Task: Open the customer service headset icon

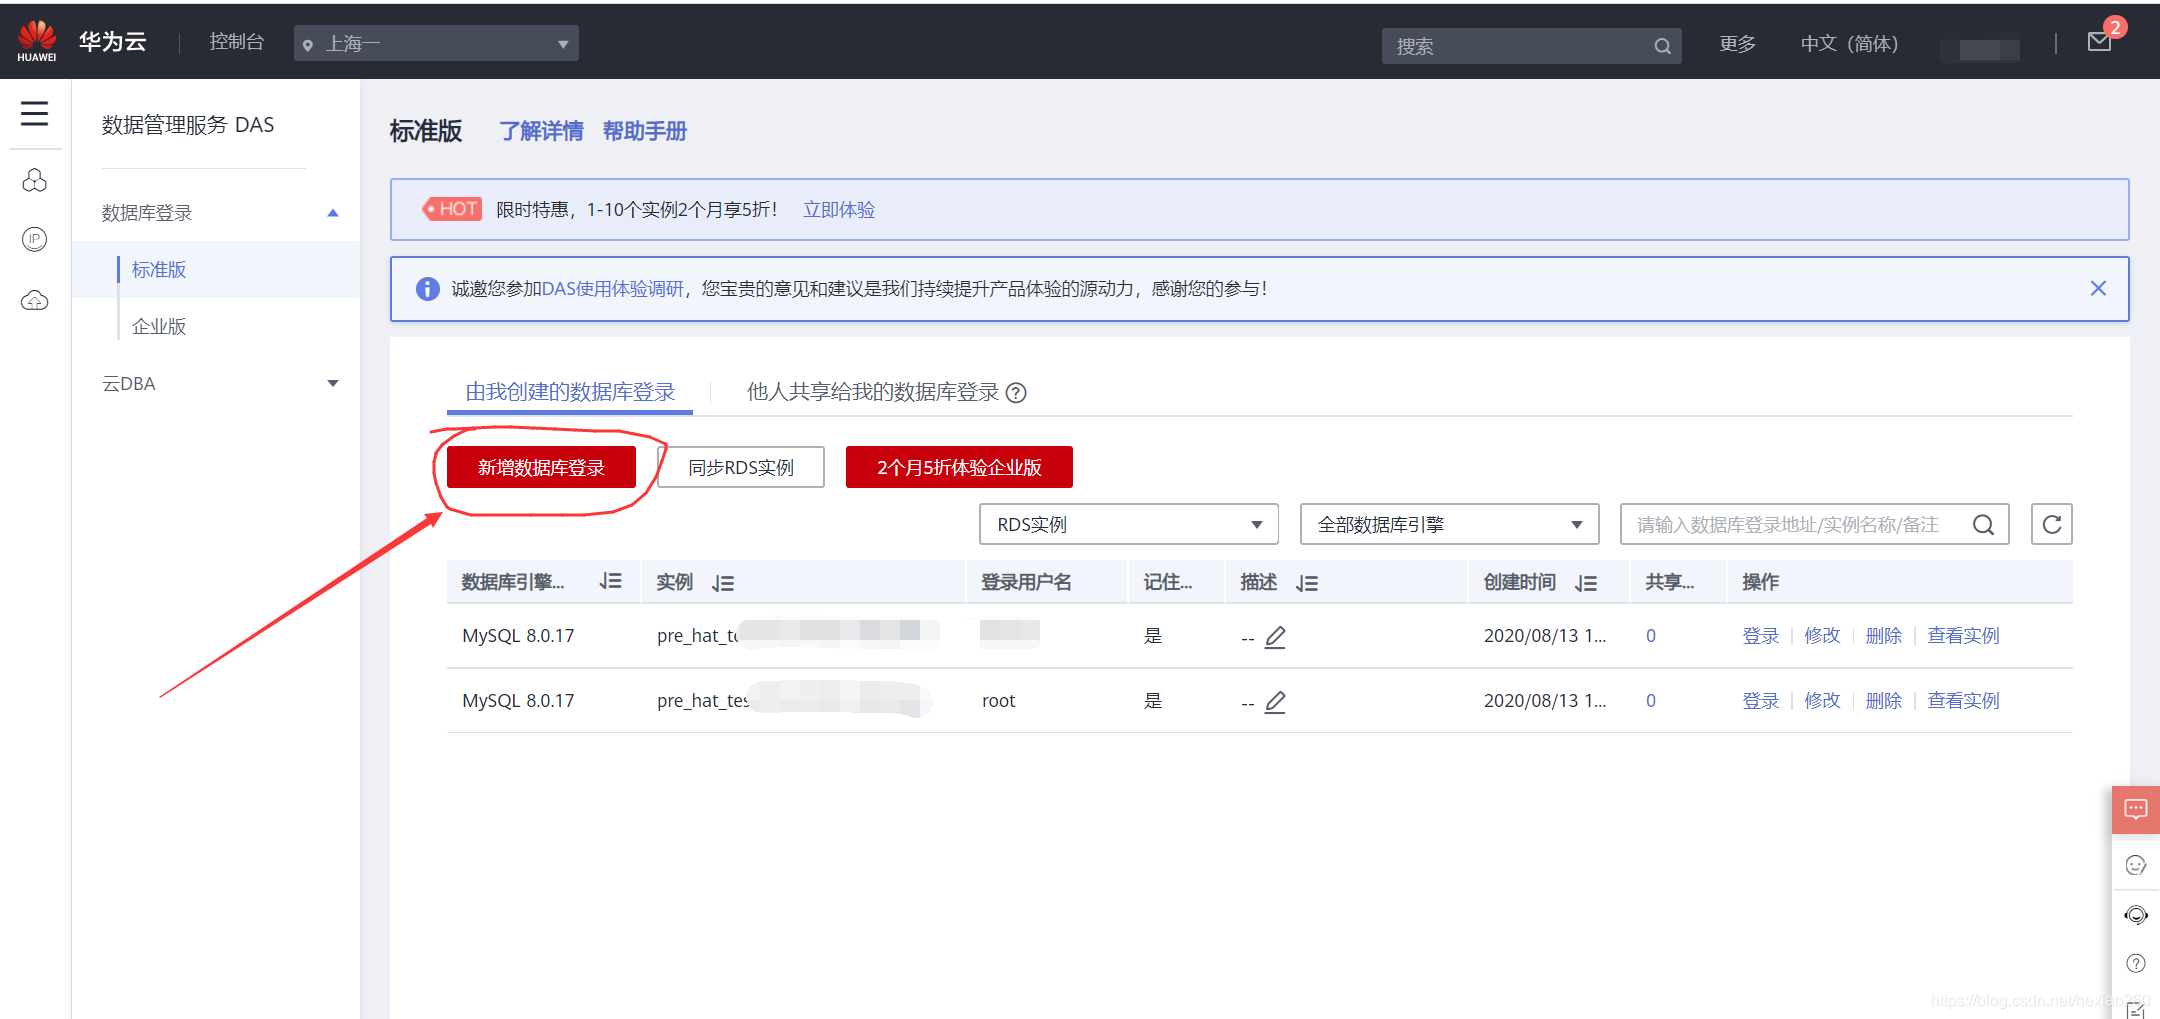Action: [2135, 915]
